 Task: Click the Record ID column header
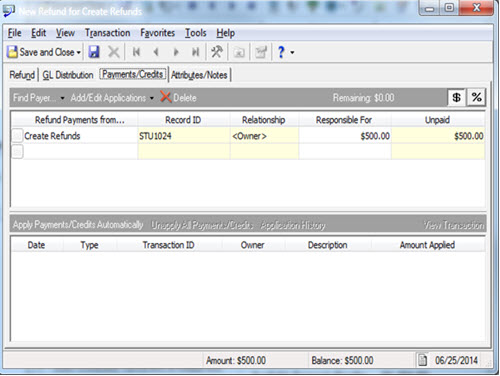point(183,120)
